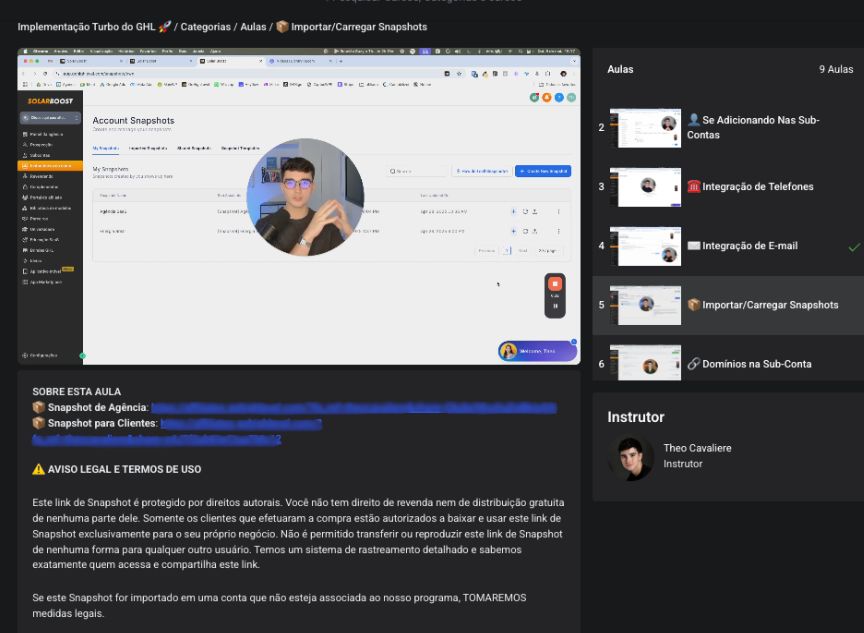864x633 pixels.
Task: Click the plus icon on the first snapshot row
Action: point(514,212)
